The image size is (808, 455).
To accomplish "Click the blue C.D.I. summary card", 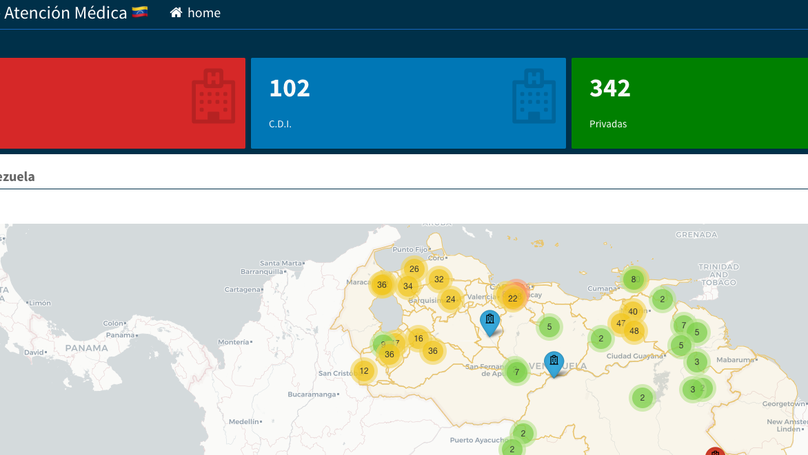I will (x=408, y=103).
